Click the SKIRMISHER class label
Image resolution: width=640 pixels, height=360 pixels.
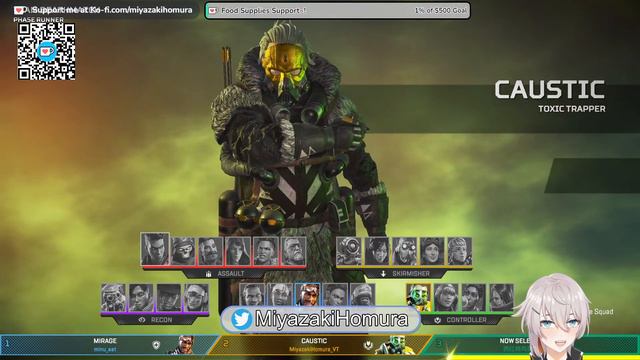411,274
